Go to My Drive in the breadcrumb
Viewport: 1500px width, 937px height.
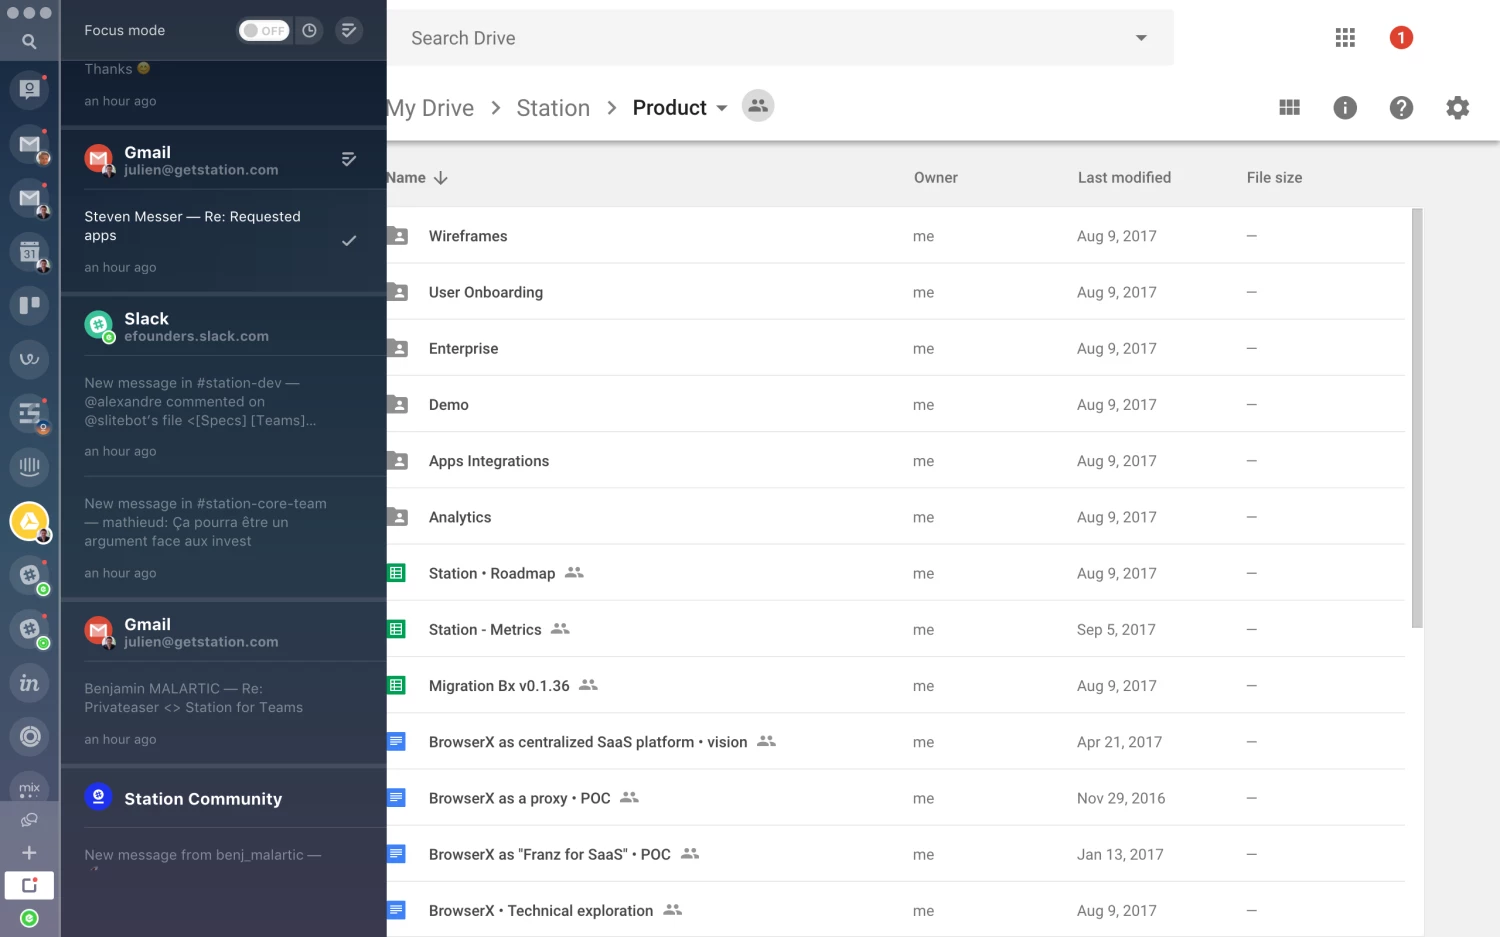pos(431,108)
